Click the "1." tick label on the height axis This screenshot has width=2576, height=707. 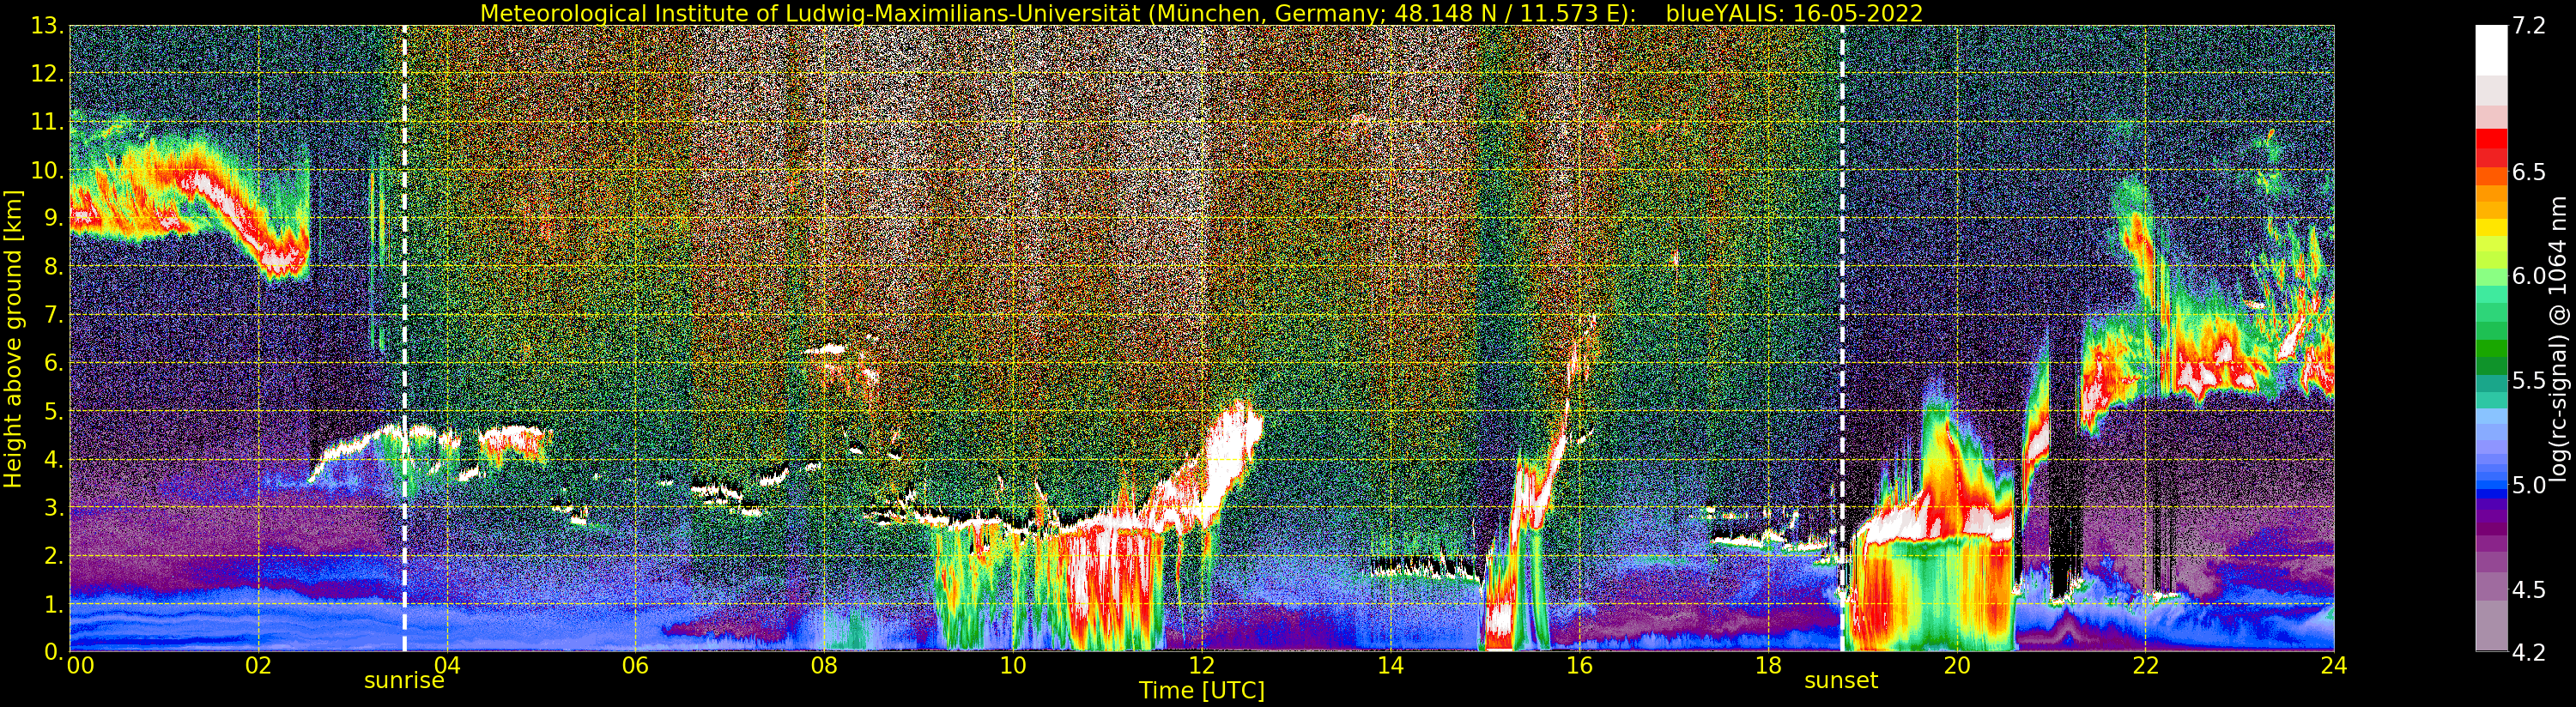[53, 604]
